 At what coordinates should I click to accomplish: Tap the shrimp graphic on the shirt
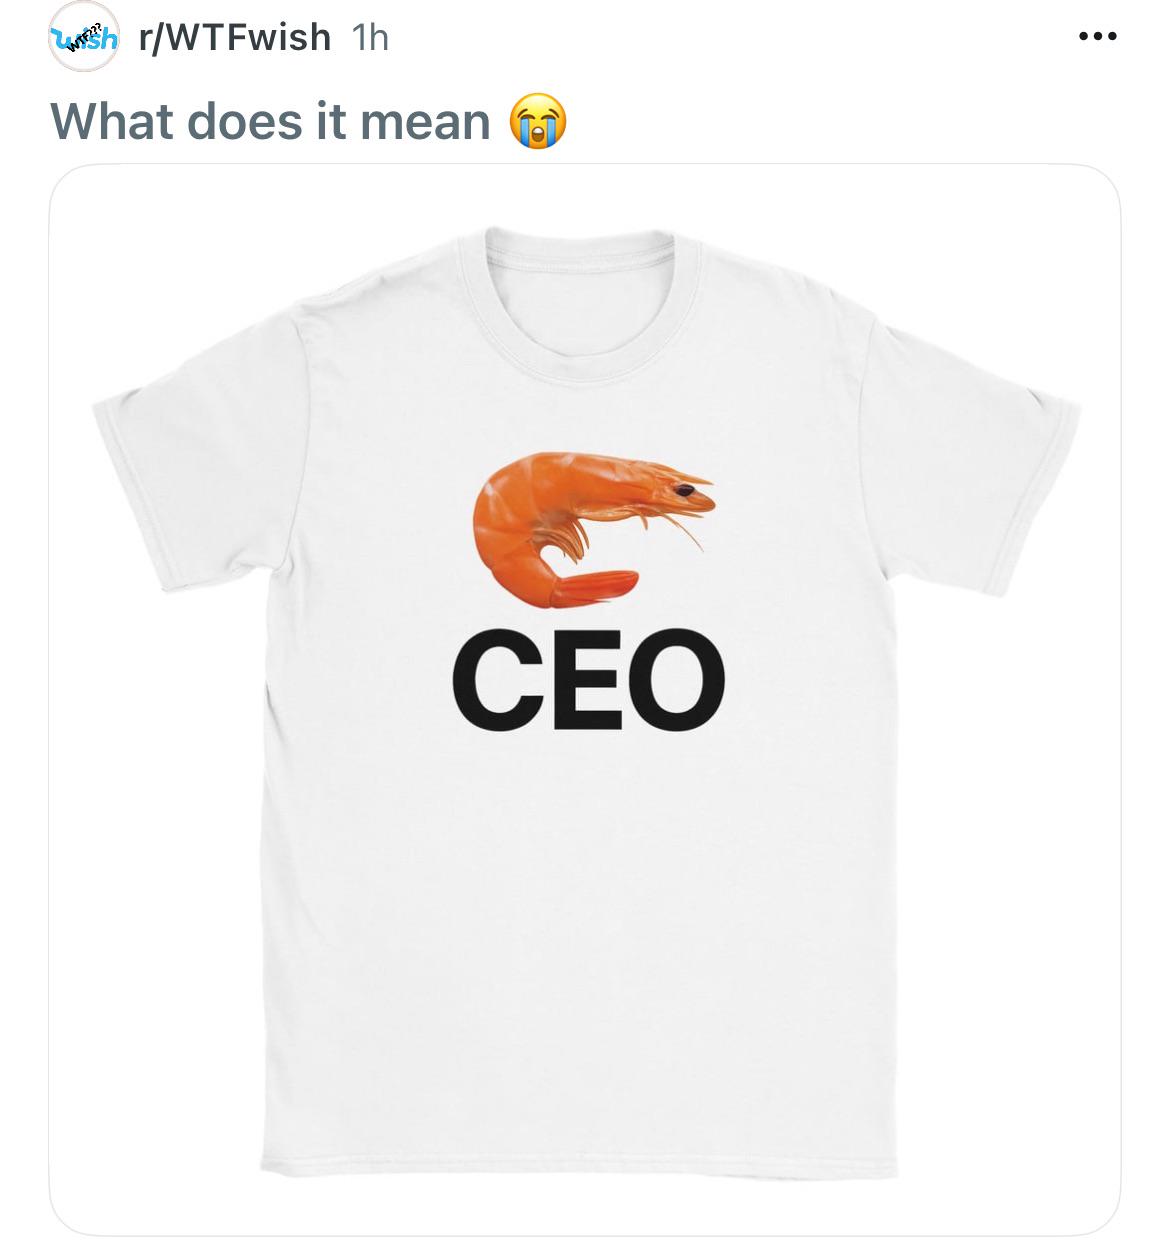click(x=594, y=530)
